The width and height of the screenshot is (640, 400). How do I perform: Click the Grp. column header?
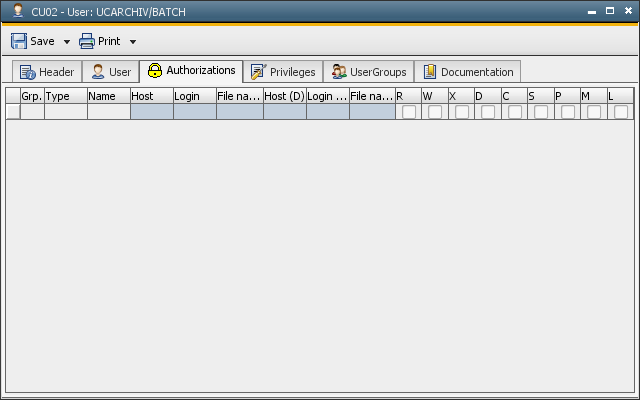(32, 96)
